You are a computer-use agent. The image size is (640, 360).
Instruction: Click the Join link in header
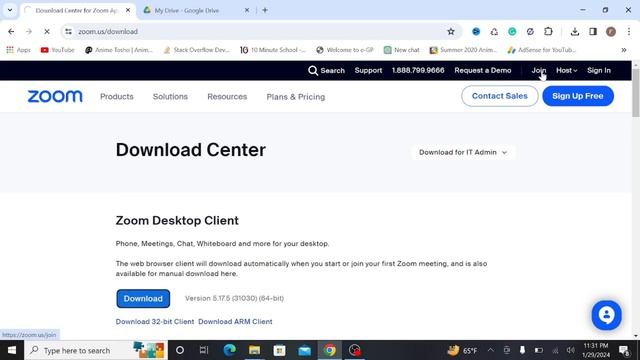click(538, 71)
